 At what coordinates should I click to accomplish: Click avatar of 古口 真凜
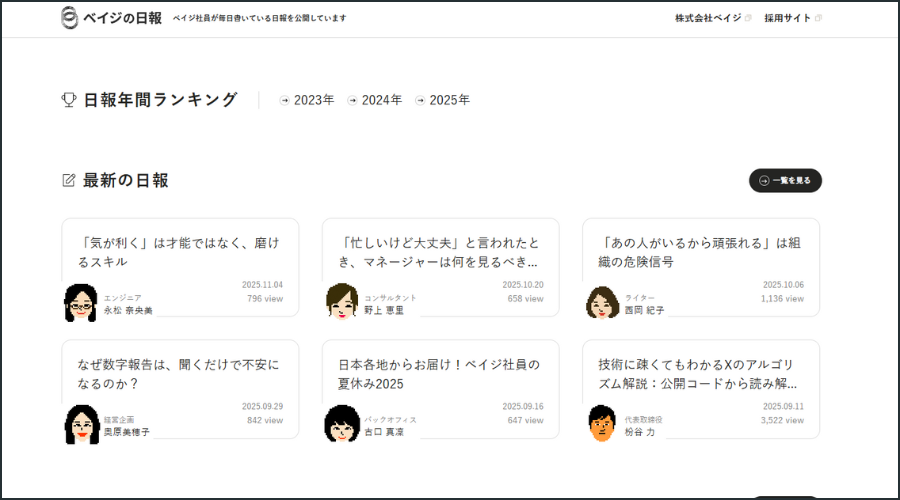tap(342, 424)
